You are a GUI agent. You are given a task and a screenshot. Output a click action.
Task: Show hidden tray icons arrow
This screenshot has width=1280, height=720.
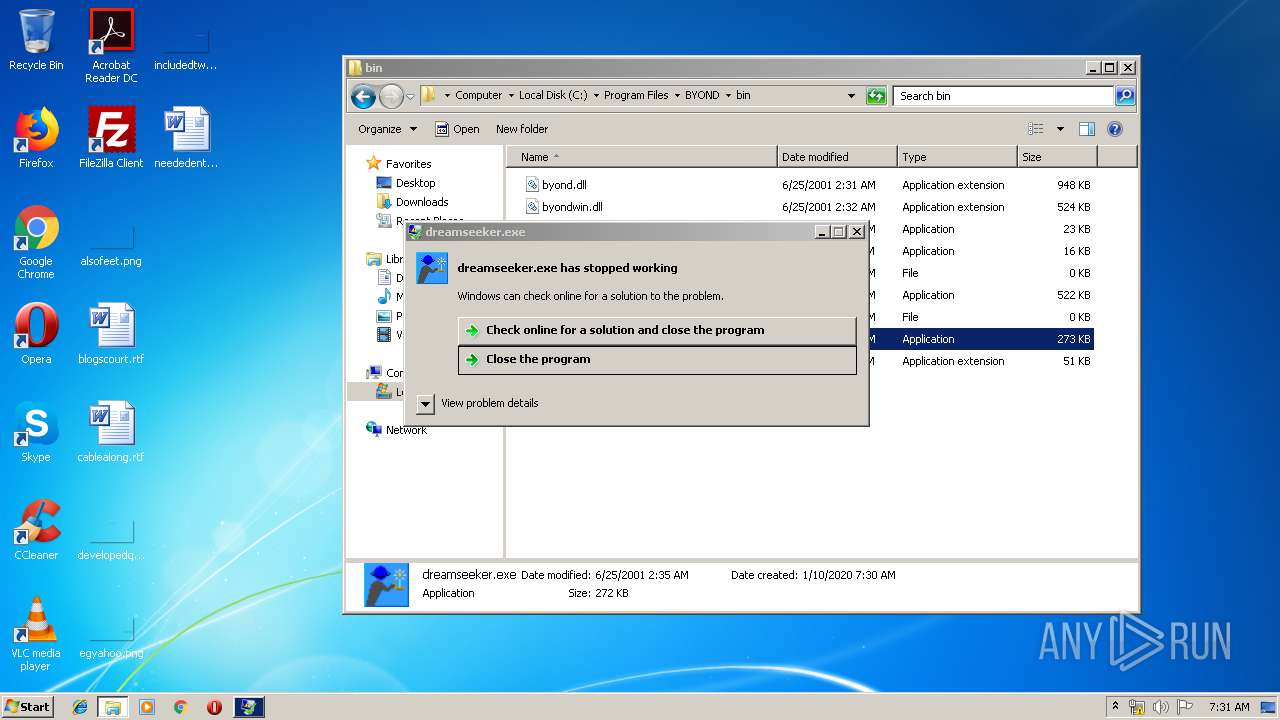(1115, 707)
